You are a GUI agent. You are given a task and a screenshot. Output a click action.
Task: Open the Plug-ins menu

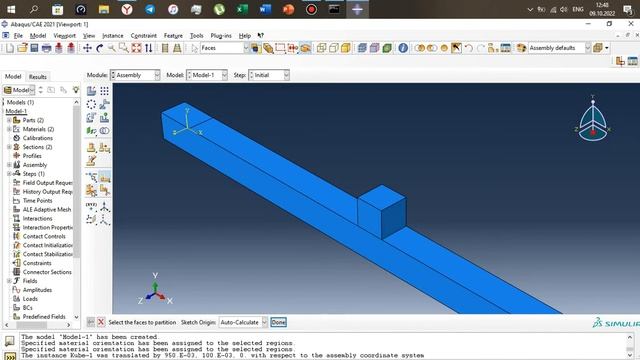tap(221, 36)
